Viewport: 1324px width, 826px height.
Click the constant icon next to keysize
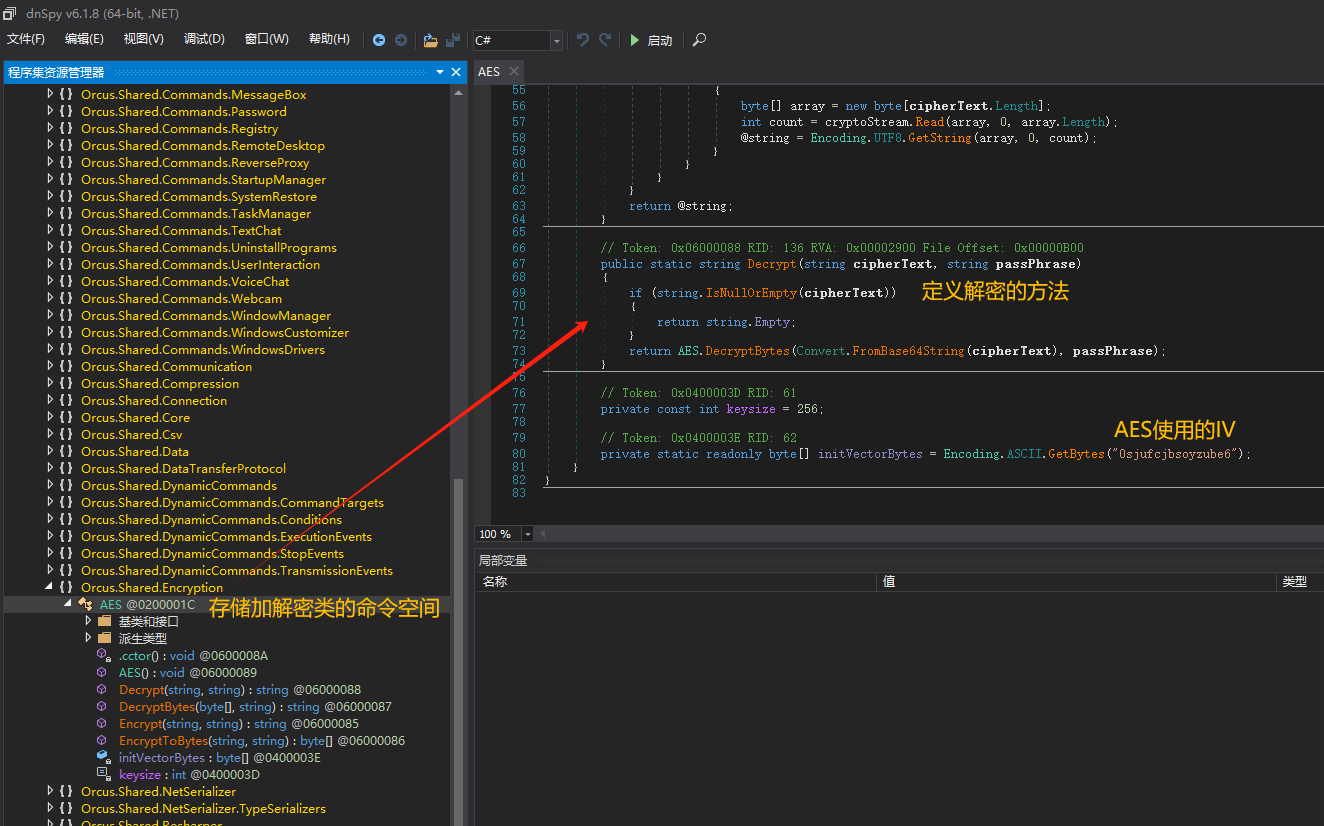(x=103, y=774)
